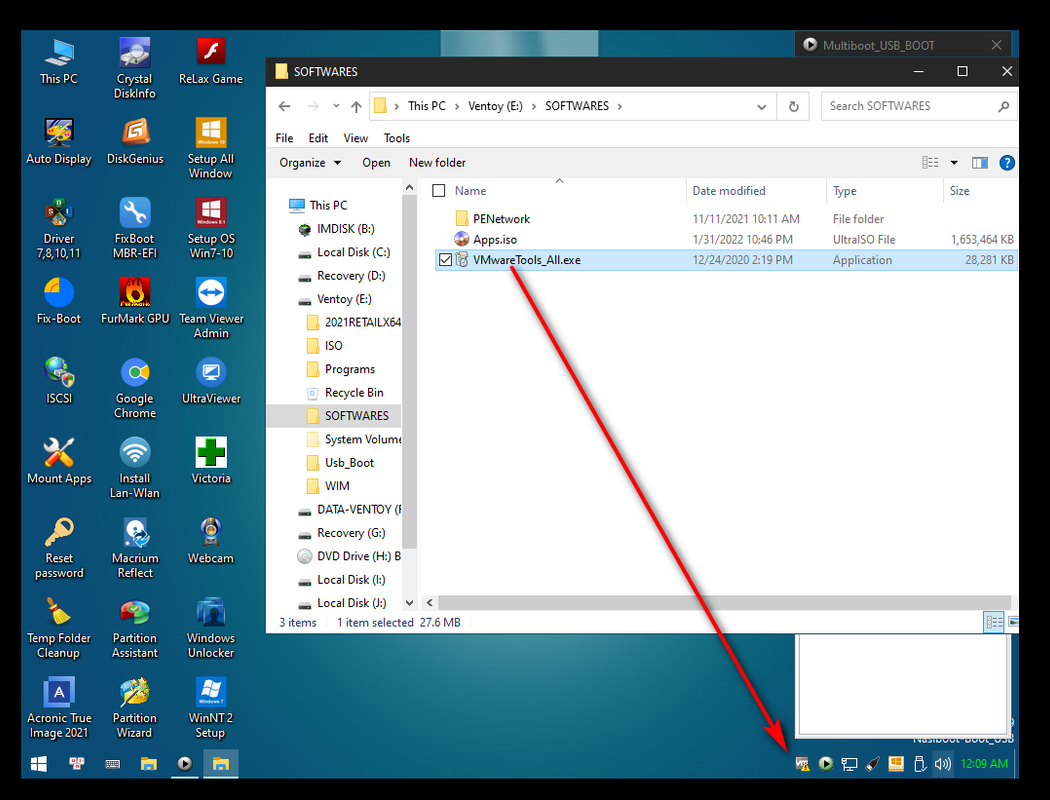Sort by Date modified column header
Screen dimensions: 1050x800
[729, 191]
